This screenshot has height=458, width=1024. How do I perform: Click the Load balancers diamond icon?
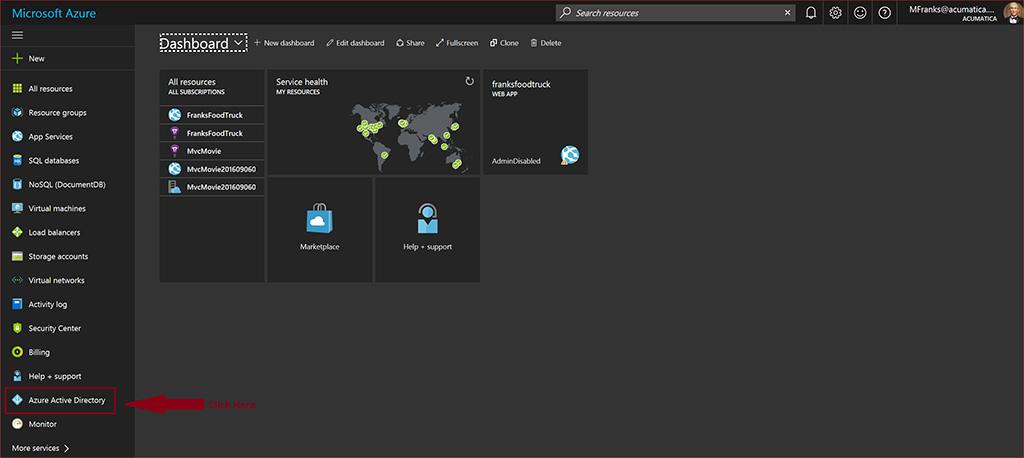tap(18, 233)
